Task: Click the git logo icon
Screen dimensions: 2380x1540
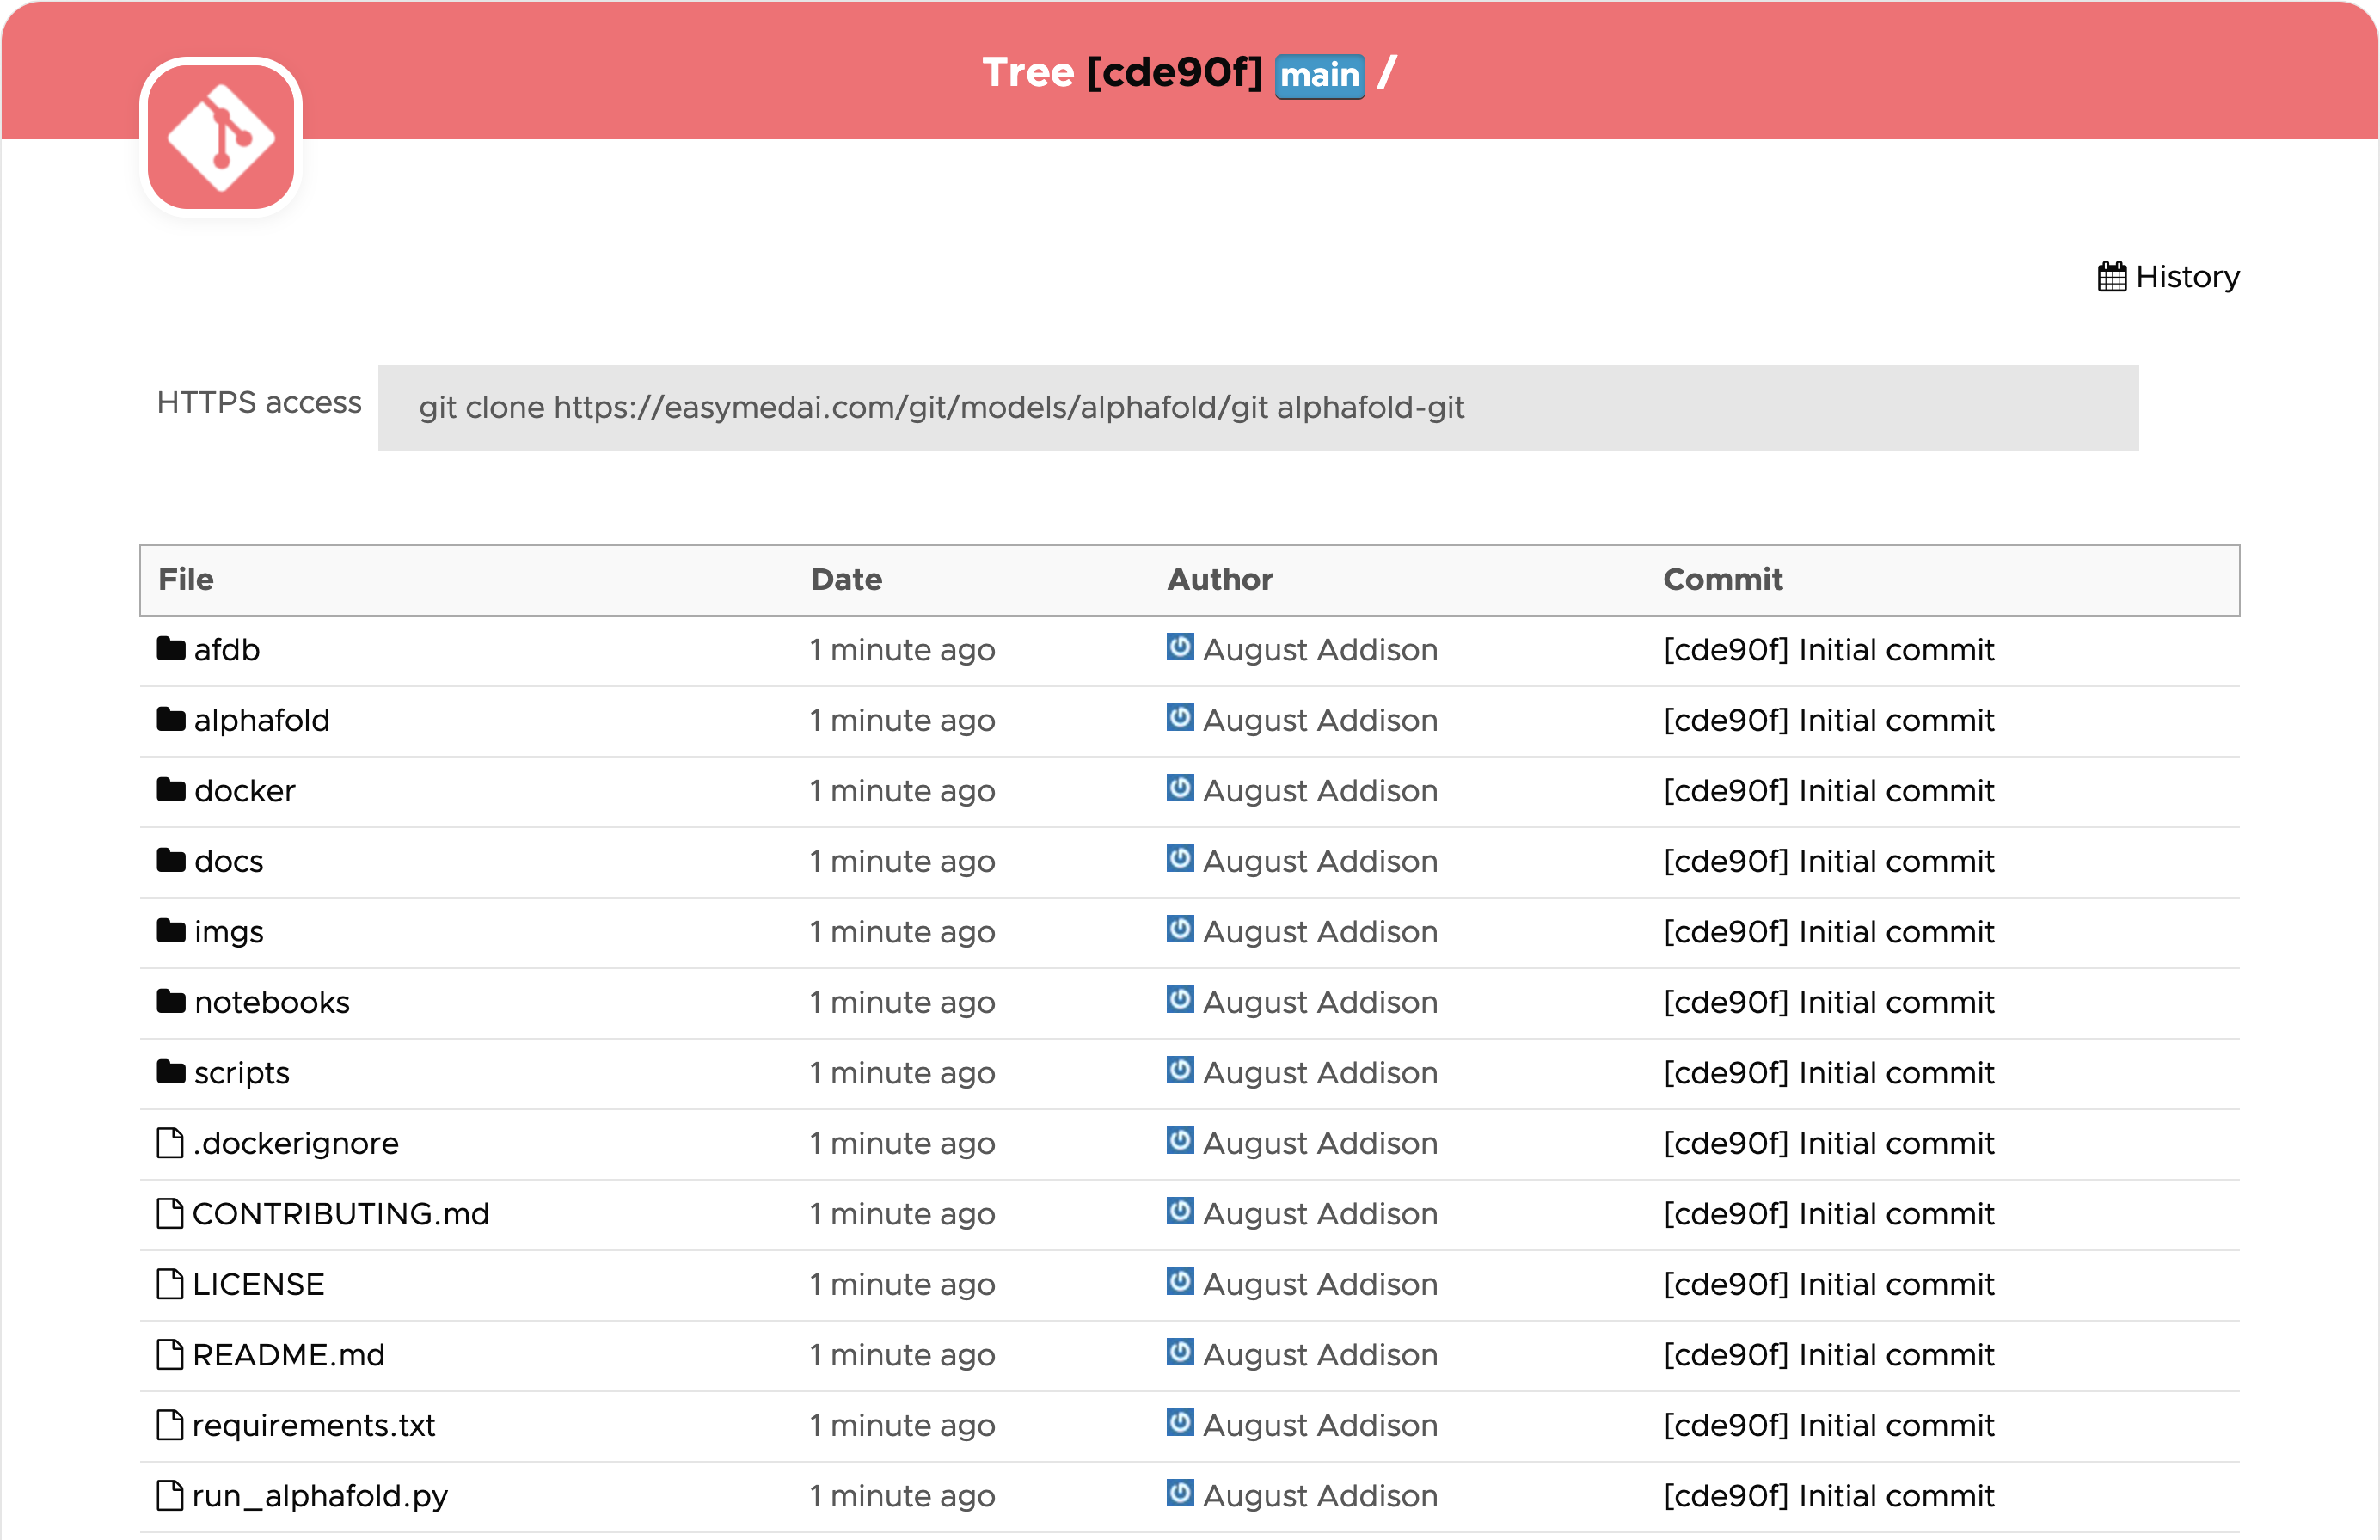Action: click(221, 137)
